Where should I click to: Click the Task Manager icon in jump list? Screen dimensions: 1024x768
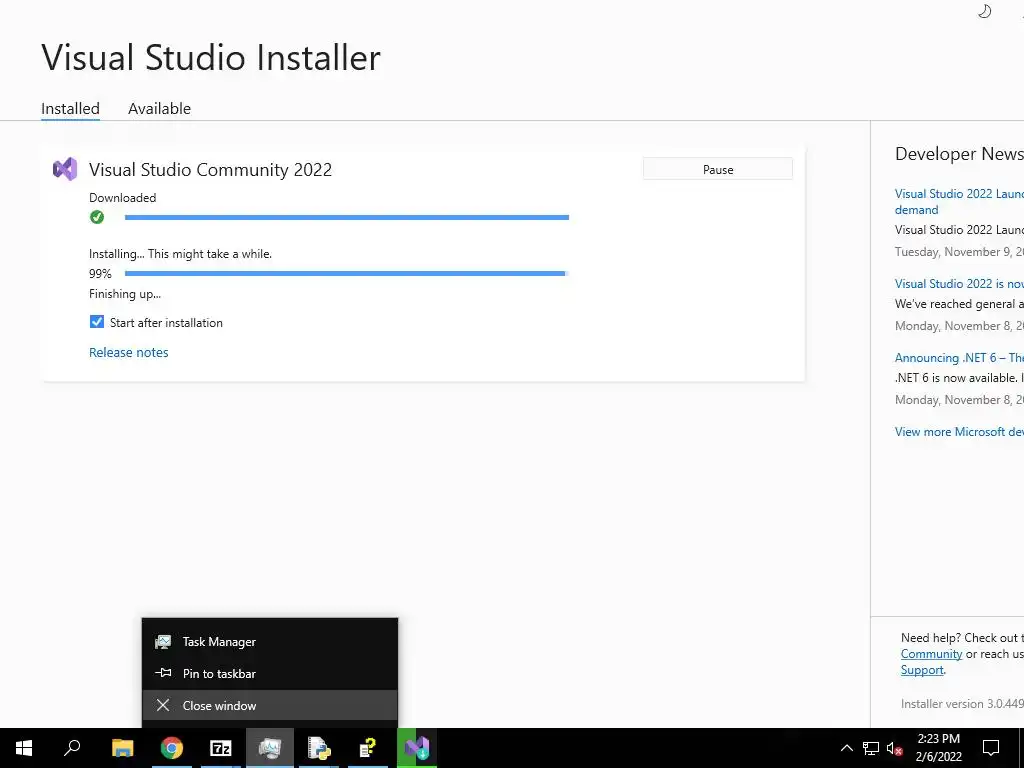pyautogui.click(x=163, y=642)
